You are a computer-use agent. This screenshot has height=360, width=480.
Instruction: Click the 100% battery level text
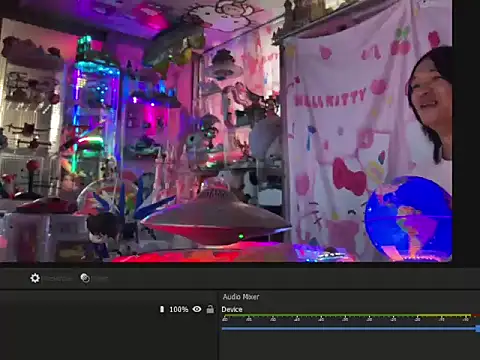point(179,309)
